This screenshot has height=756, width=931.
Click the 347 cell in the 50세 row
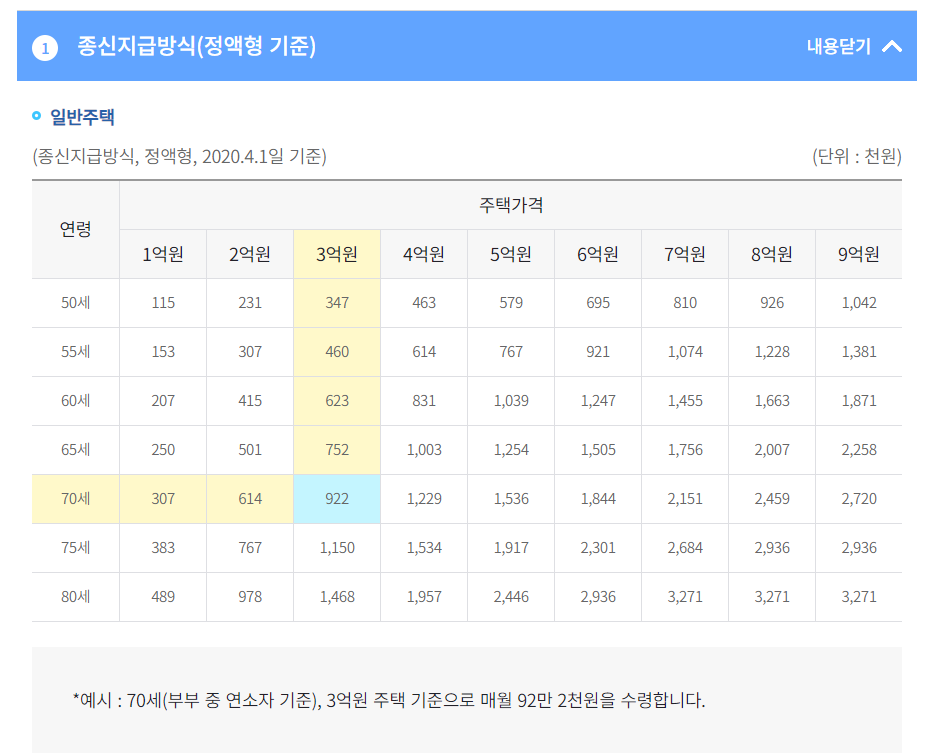coord(337,303)
